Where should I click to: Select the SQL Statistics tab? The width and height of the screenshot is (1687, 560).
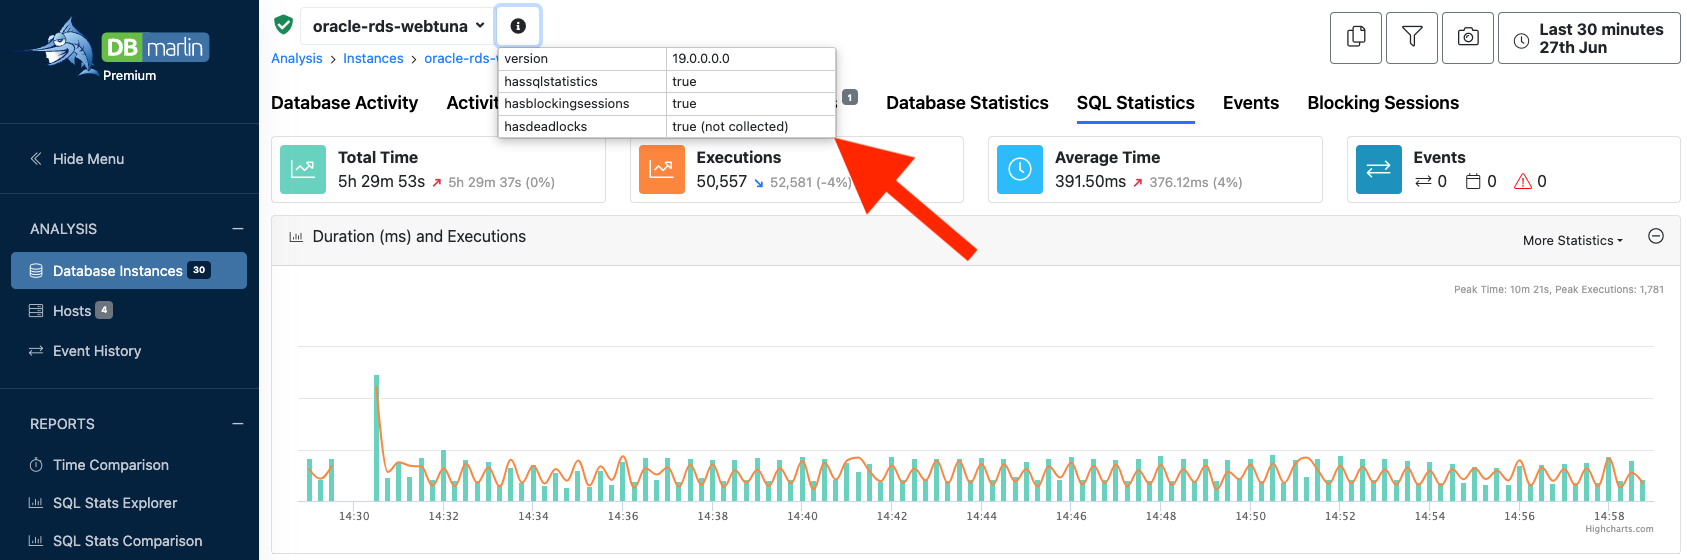tap(1135, 103)
